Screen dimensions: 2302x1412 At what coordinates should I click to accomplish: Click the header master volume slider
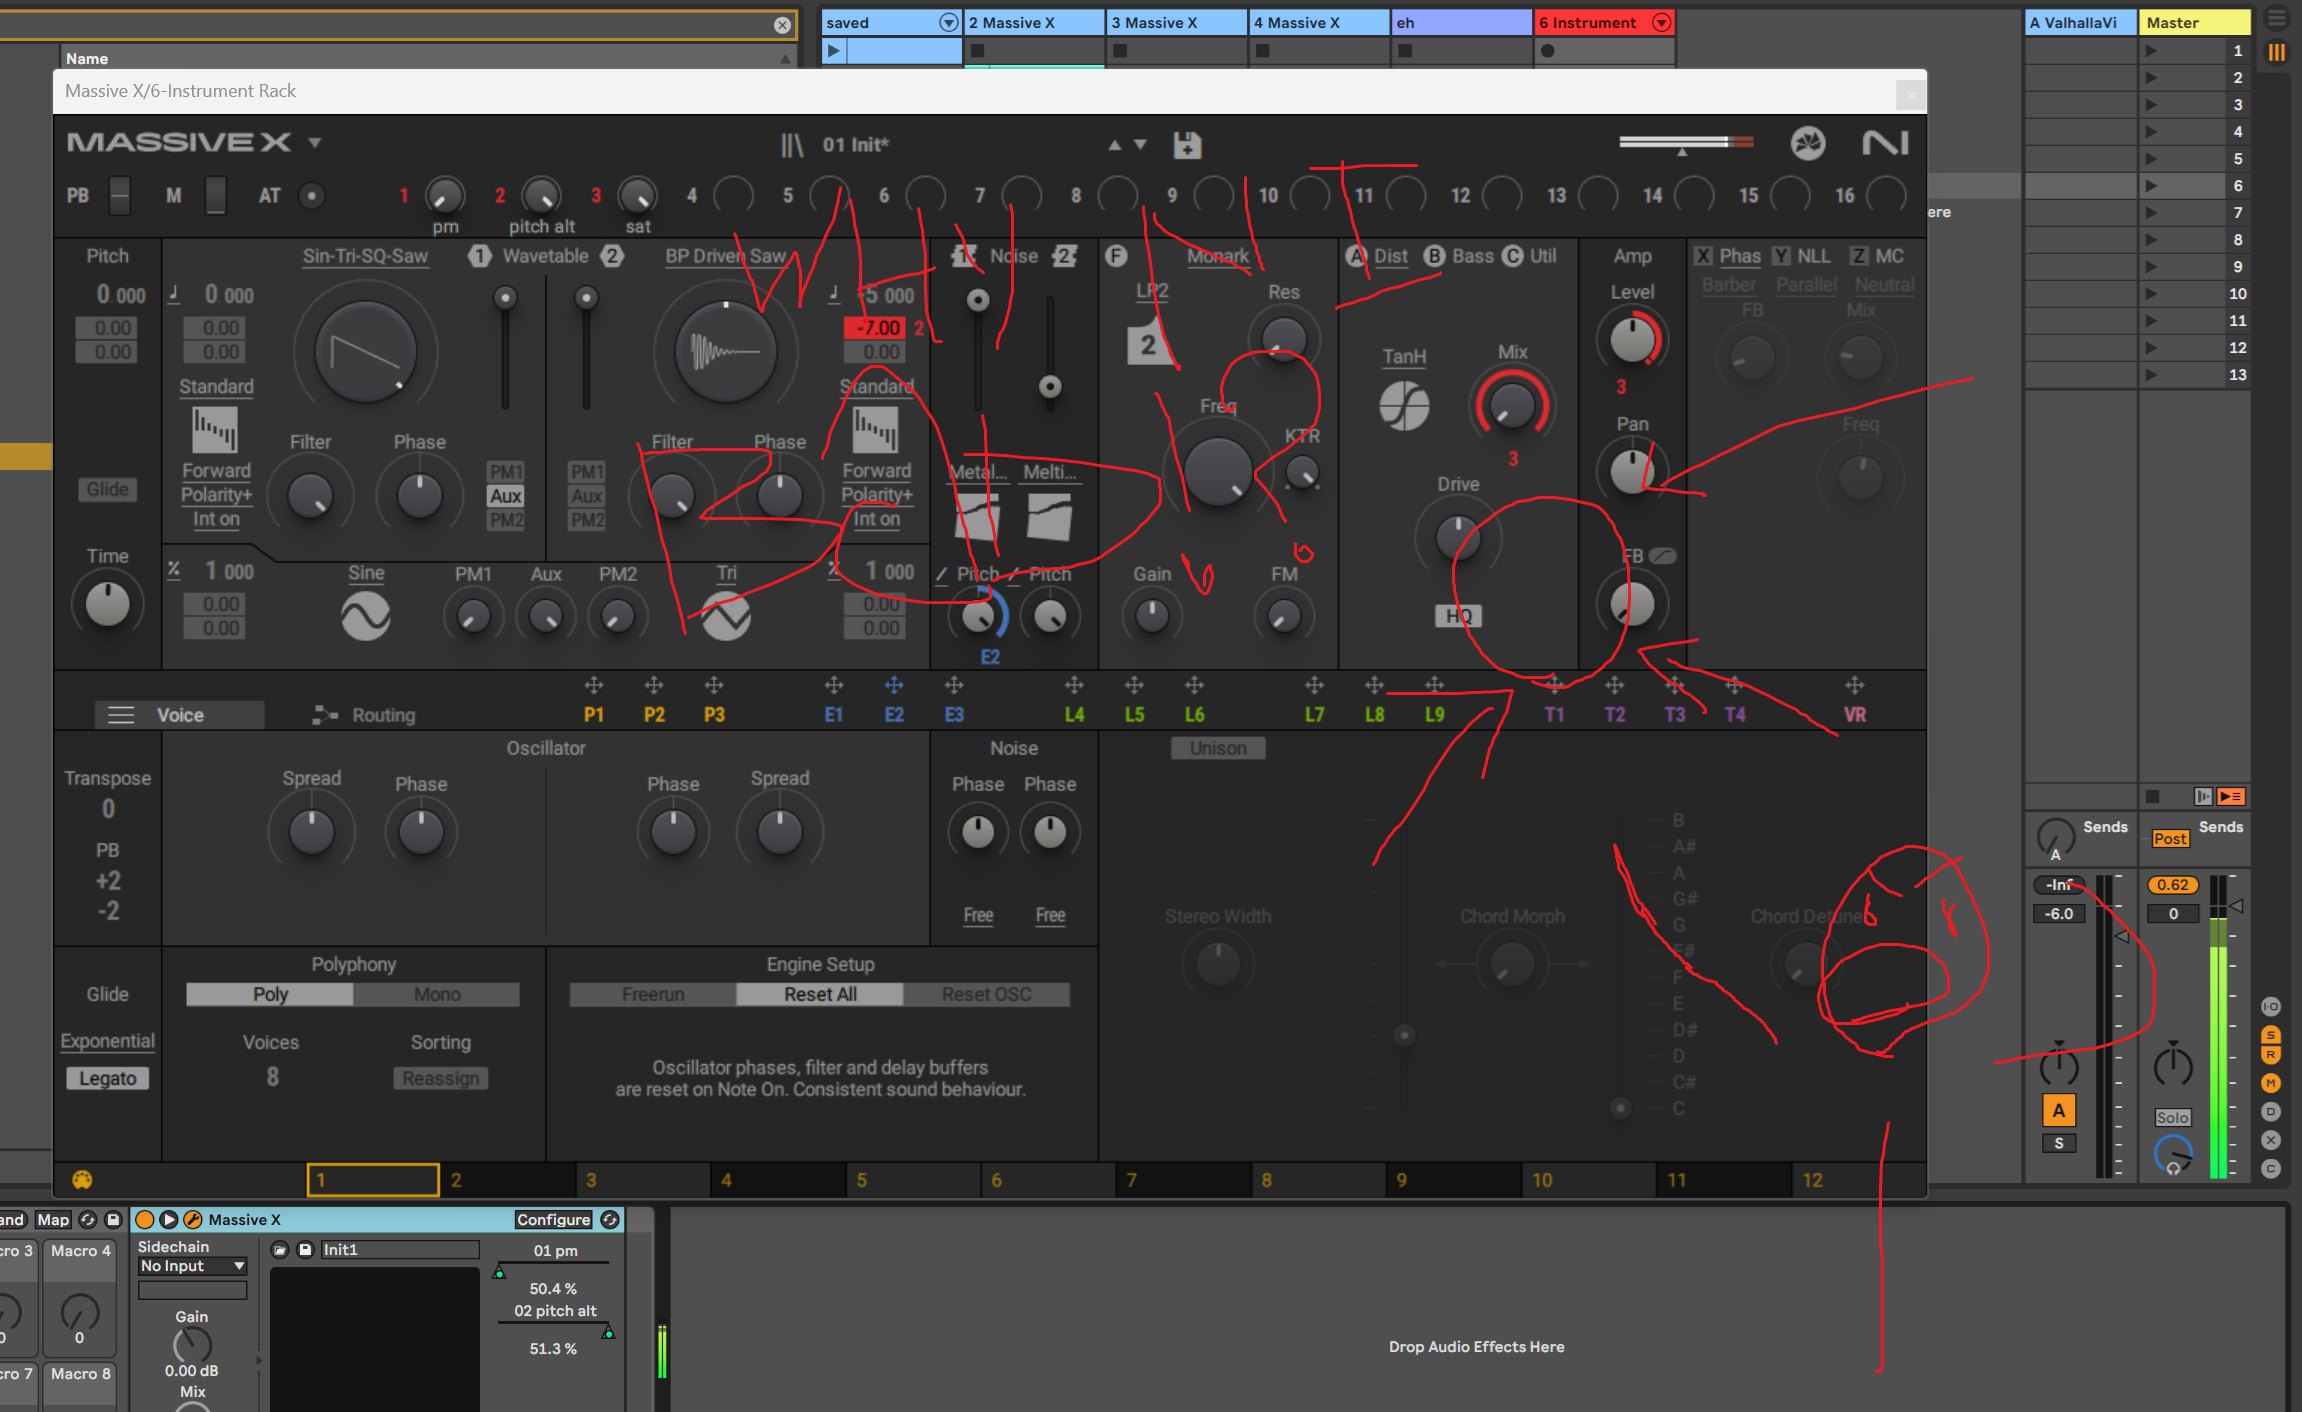point(1686,143)
